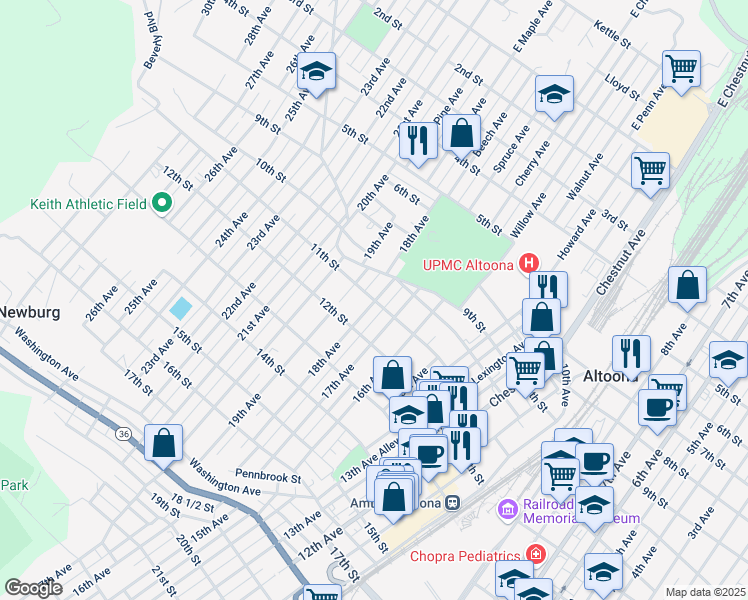This screenshot has width=748, height=600.
Task: Select the coffee cup marker near 8th Ave
Action: [657, 410]
